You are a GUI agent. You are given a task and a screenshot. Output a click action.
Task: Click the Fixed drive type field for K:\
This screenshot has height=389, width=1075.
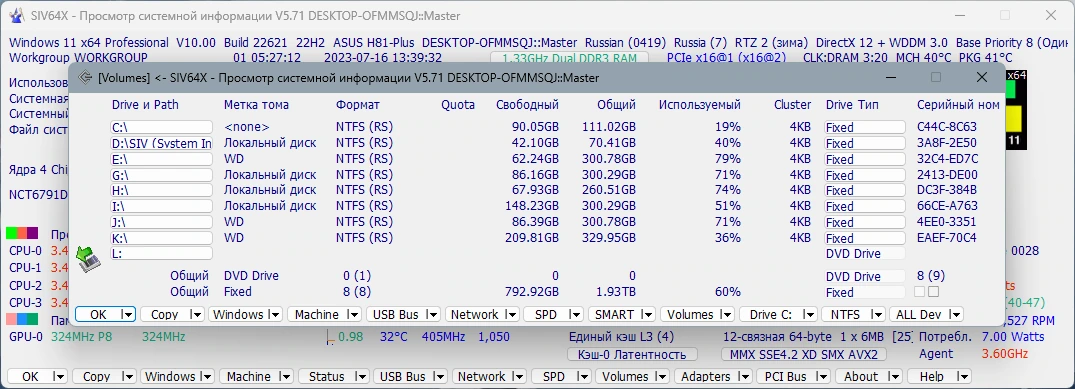(864, 238)
